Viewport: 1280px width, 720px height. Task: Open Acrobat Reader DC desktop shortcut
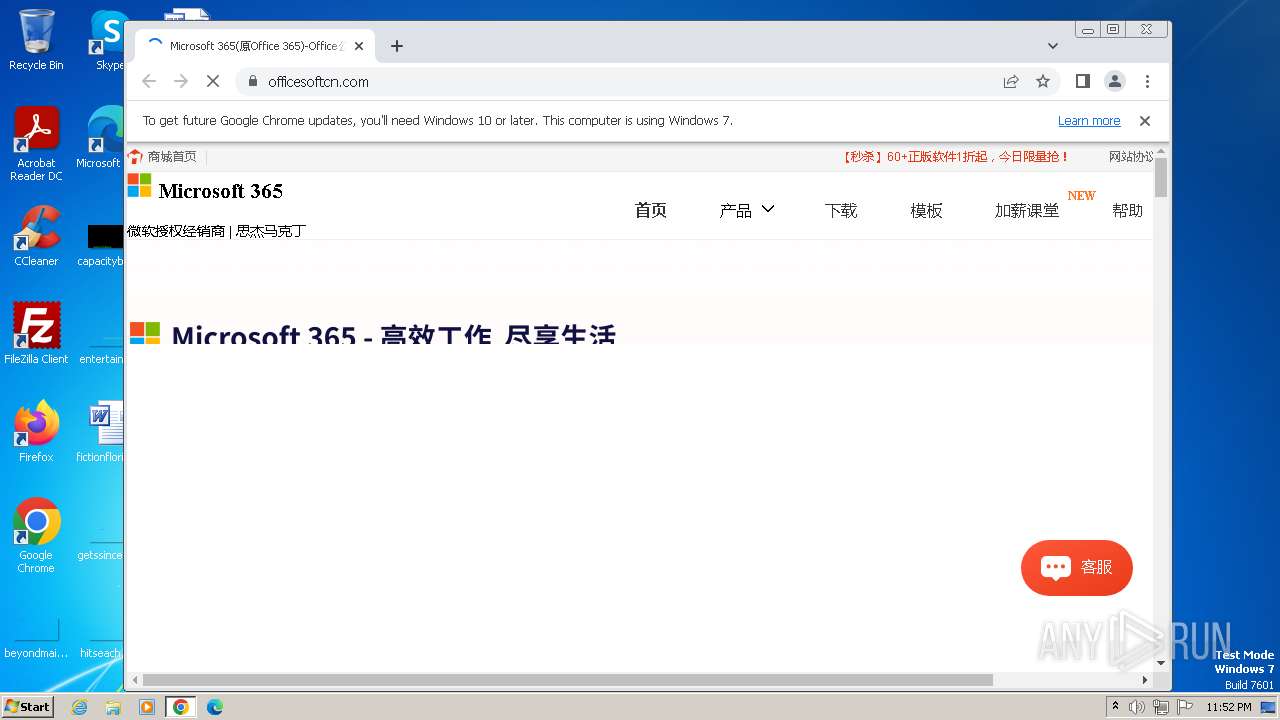coord(36,144)
